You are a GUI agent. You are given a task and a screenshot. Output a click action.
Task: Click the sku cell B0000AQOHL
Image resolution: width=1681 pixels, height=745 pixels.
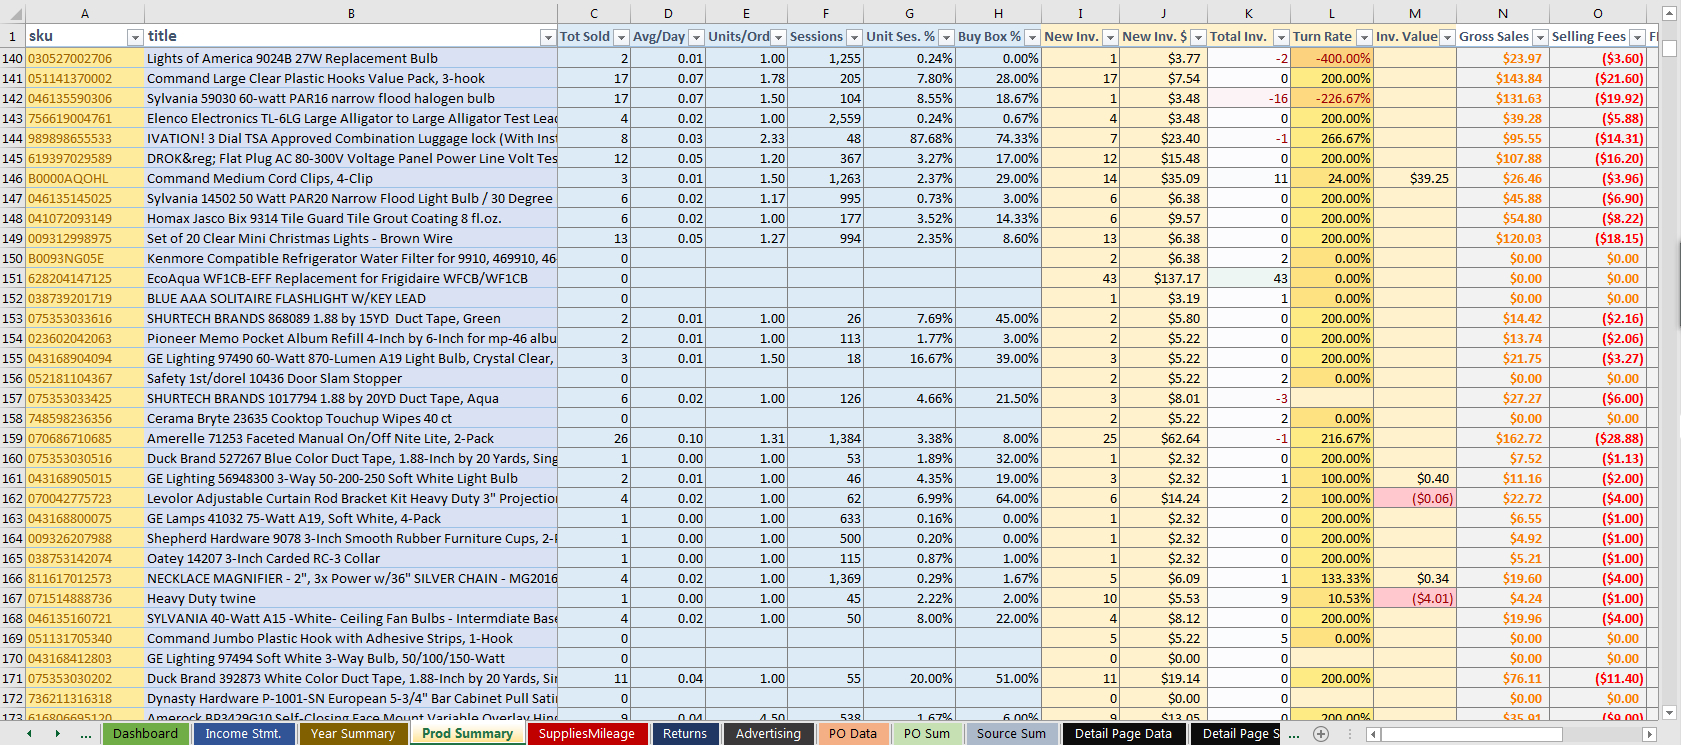pyautogui.click(x=85, y=179)
